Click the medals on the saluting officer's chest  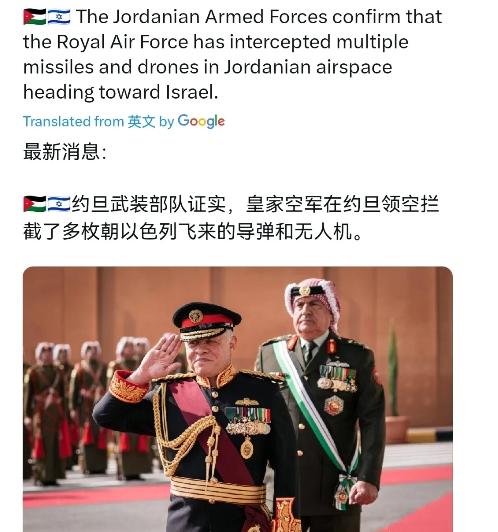point(248,421)
